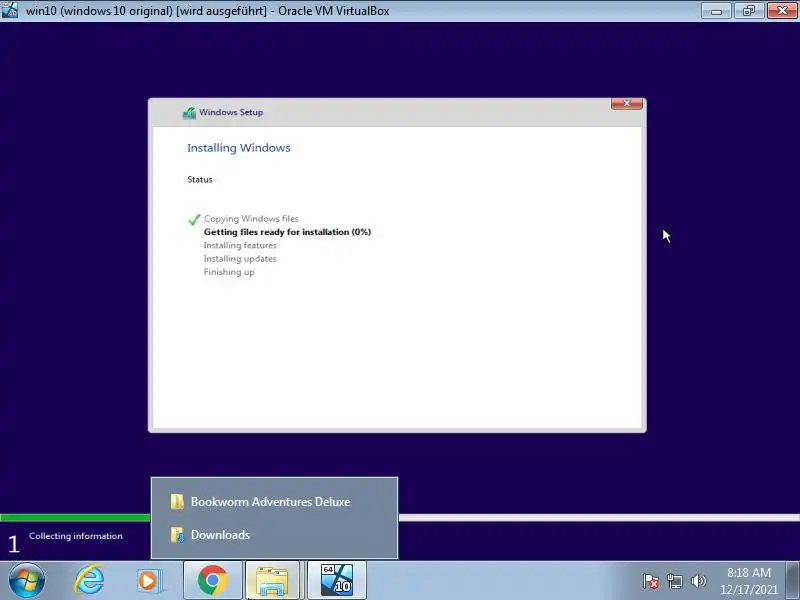Open the Bookworm Adventures Deluxe jump list entry
800x600 pixels.
274,502
